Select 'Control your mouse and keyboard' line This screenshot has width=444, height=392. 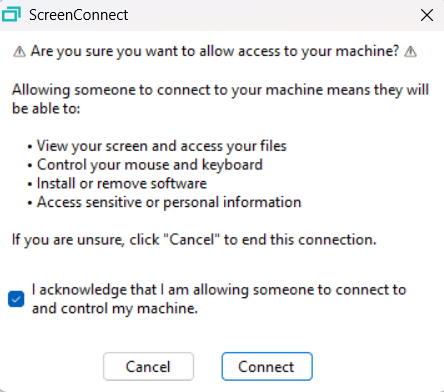click(x=150, y=165)
